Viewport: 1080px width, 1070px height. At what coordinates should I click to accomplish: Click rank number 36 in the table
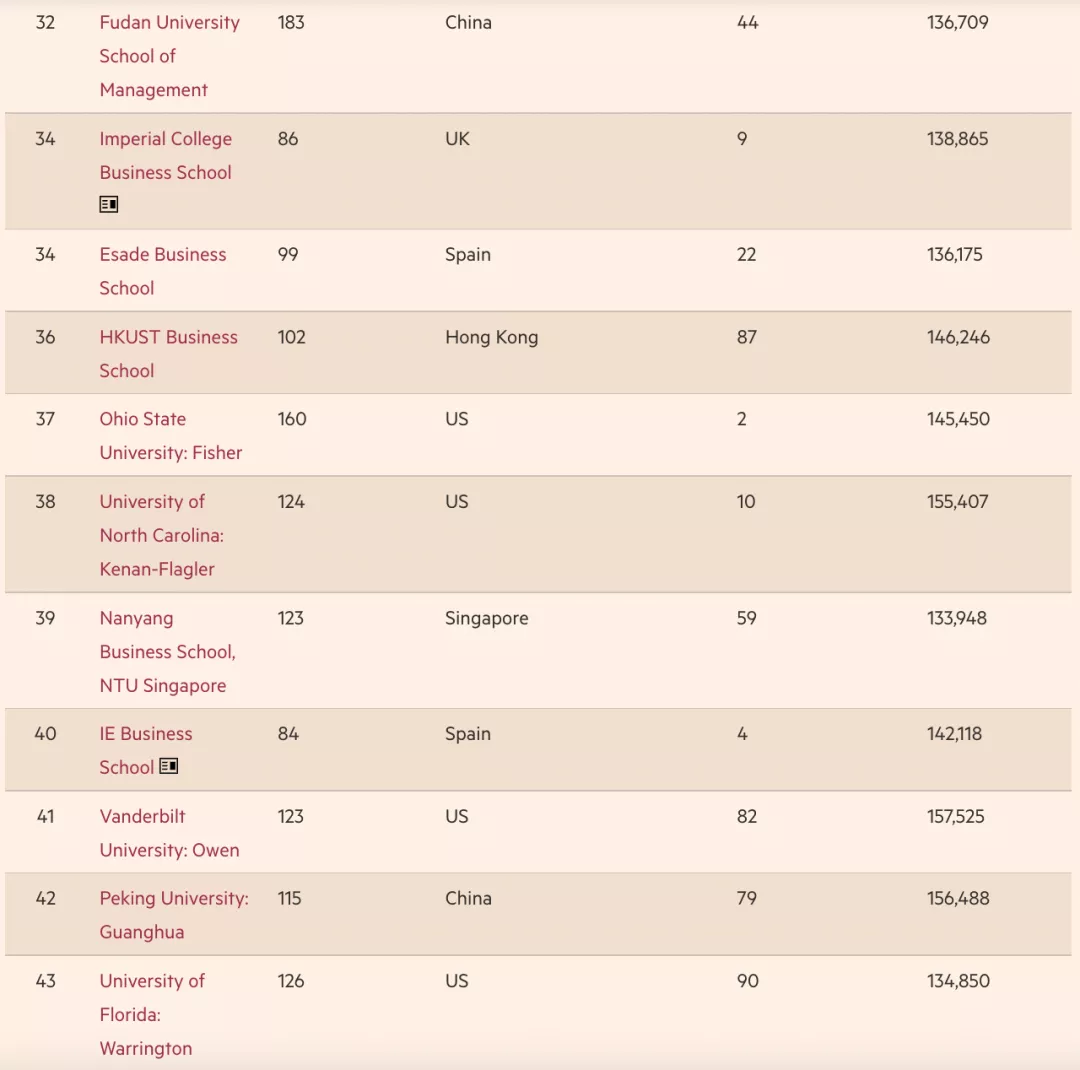(x=45, y=337)
